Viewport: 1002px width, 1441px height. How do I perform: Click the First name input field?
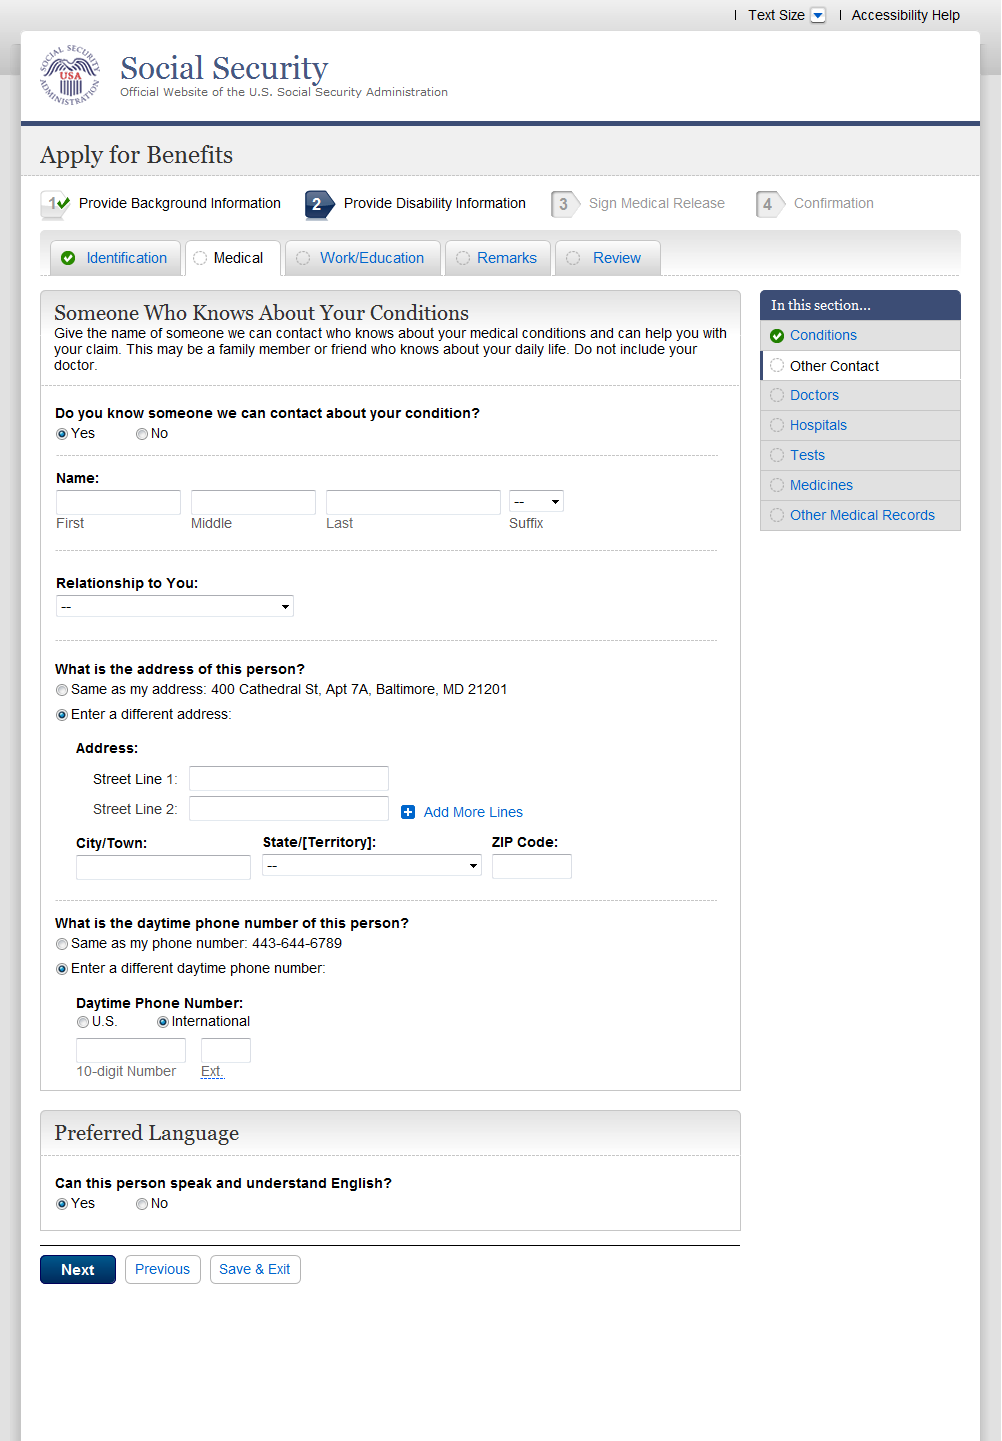click(118, 502)
